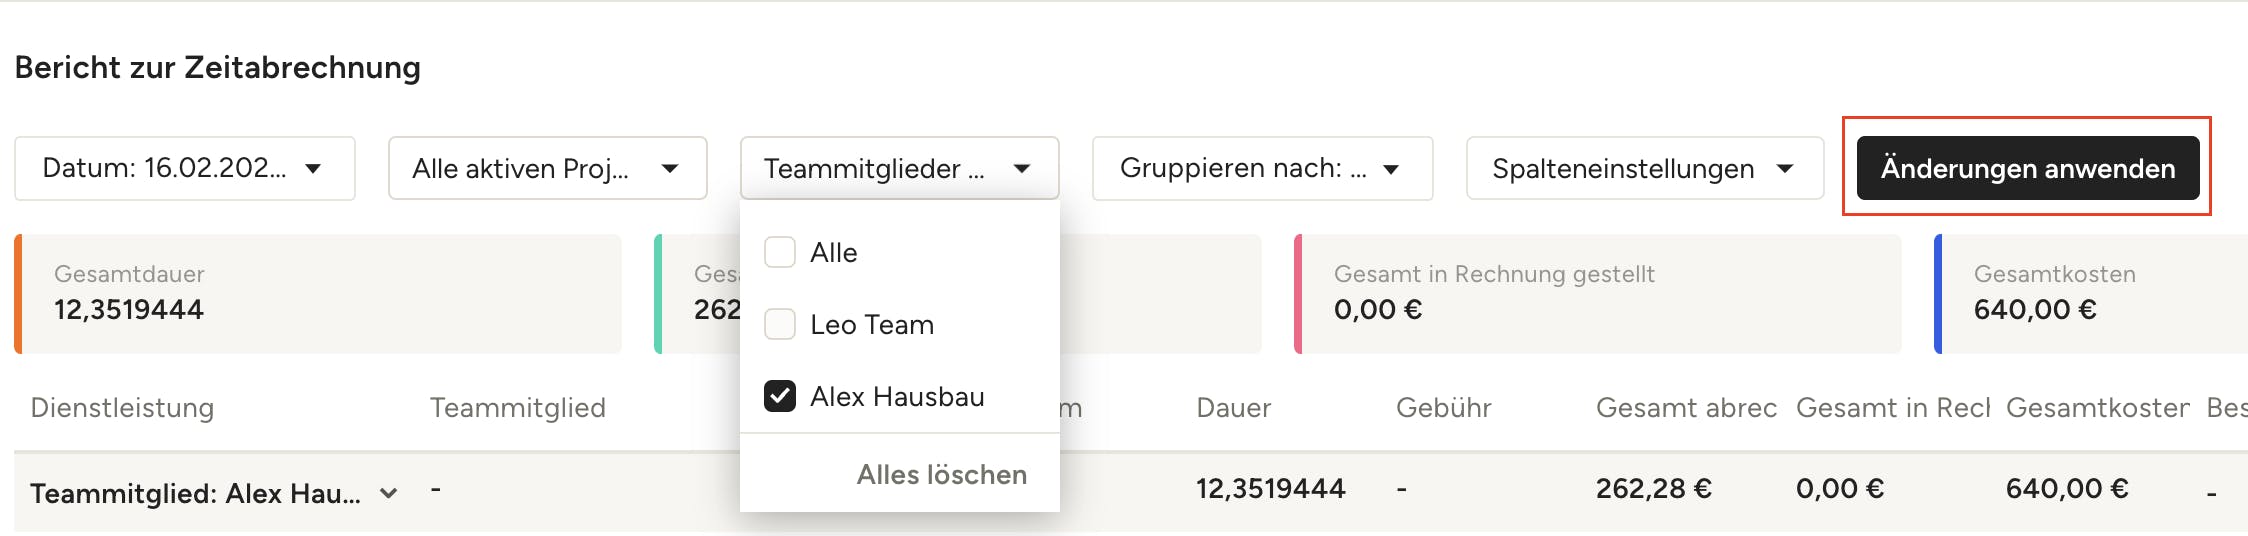
Task: Click the Teammitglied column header
Action: 517,408
